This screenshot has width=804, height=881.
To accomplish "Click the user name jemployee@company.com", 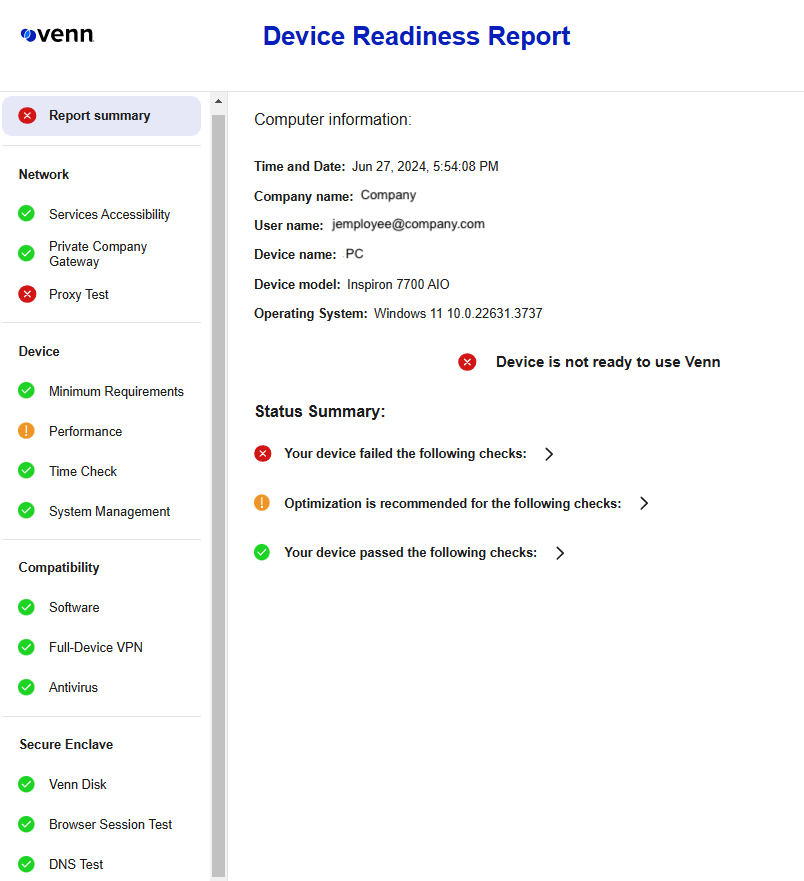I will pyautogui.click(x=408, y=224).
